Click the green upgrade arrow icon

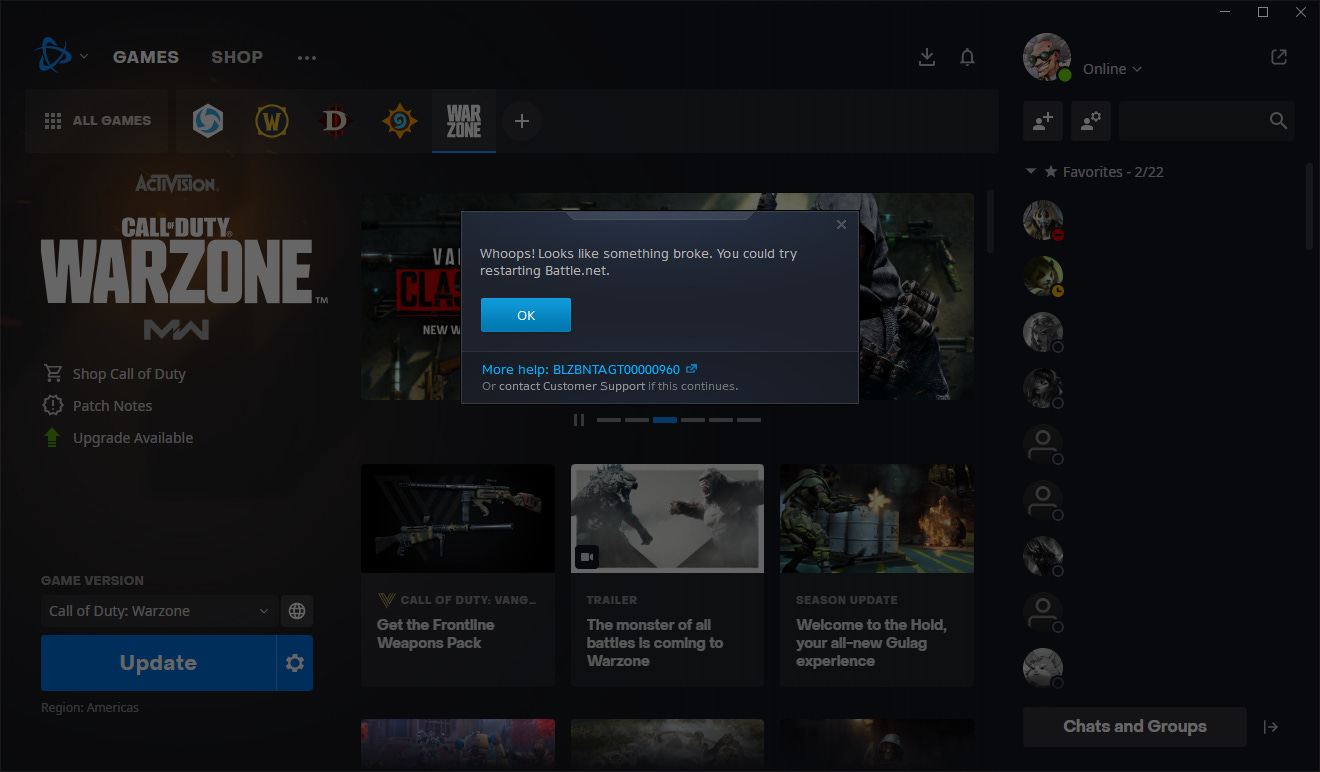52,437
